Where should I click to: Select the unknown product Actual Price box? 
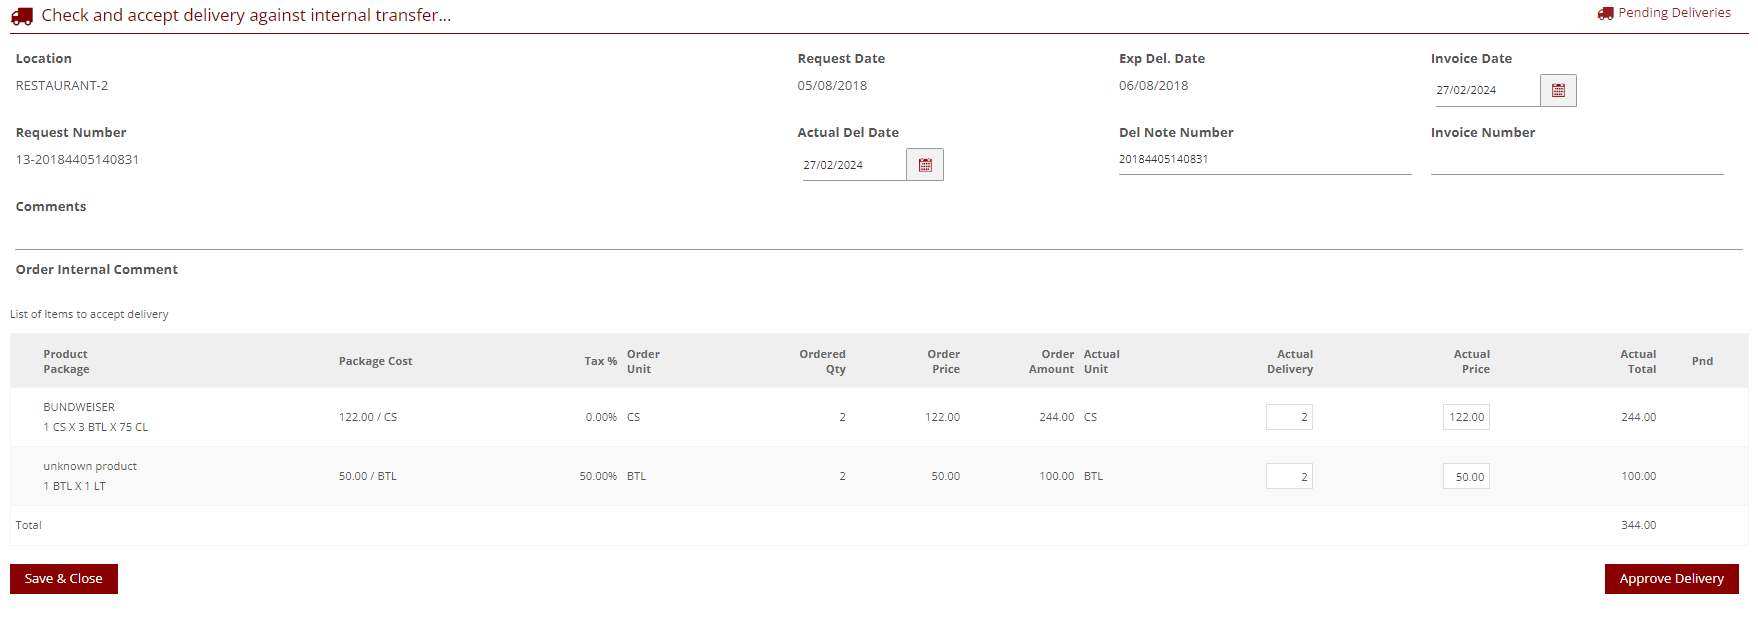1466,477
